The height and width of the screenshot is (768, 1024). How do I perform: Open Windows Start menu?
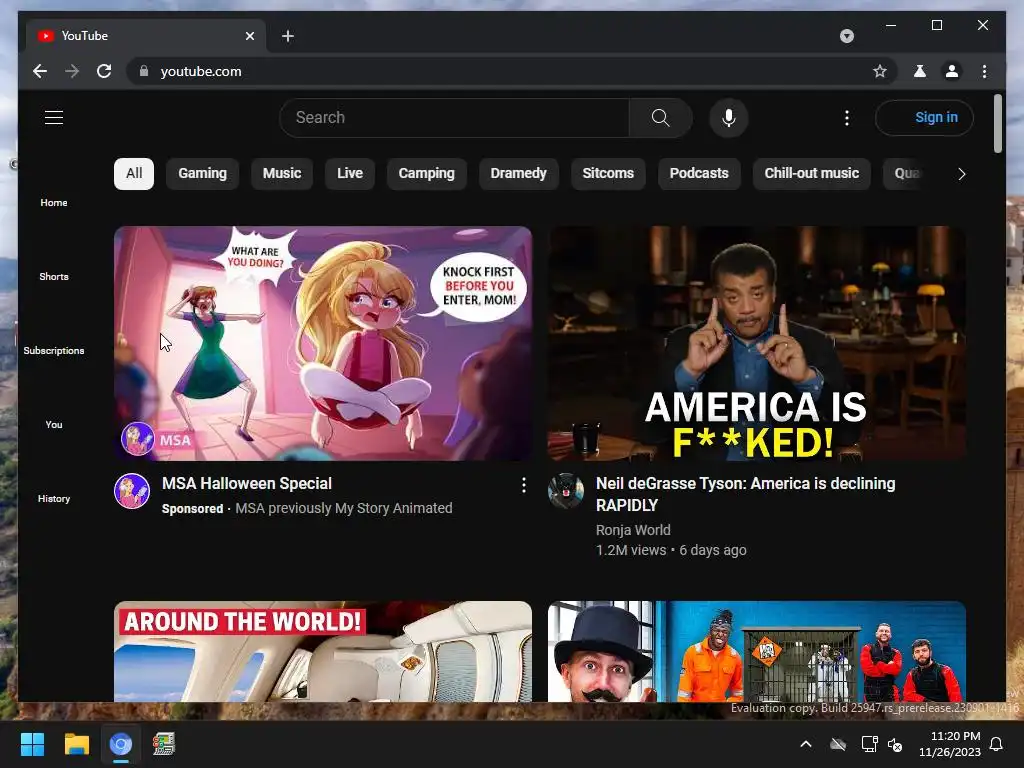point(33,744)
